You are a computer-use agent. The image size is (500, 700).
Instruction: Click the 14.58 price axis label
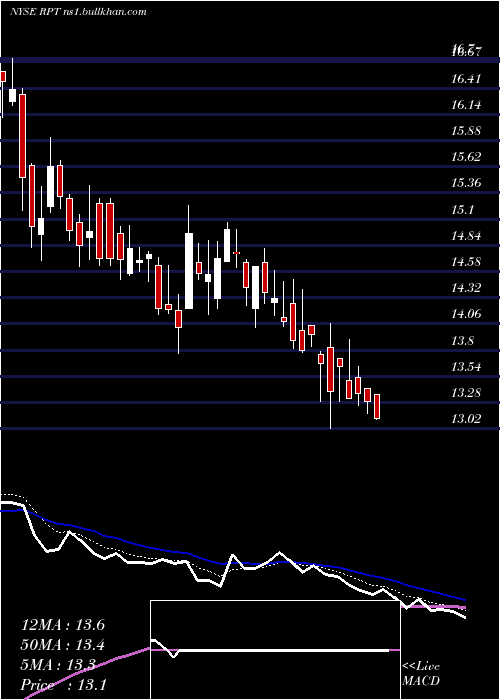tap(467, 262)
